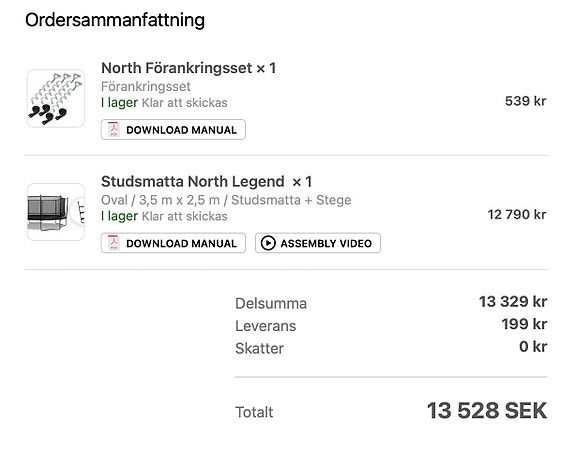Viewport: 575px width, 454px height.
Task: Open the trampoline product thumbnail
Action: 56,212
